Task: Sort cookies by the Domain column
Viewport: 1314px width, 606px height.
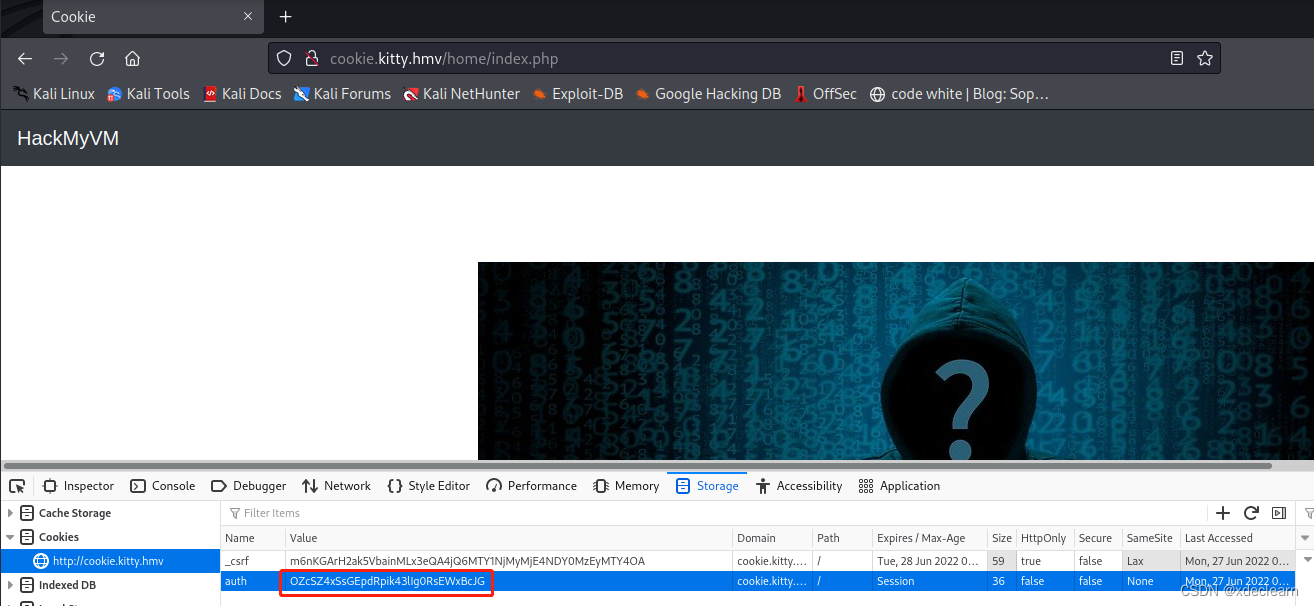Action: (771, 538)
